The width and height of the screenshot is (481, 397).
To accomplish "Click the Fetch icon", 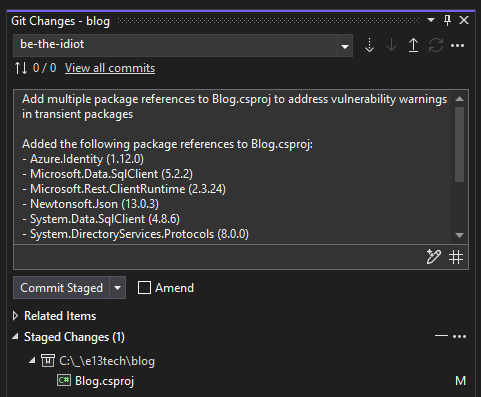I will pos(369,45).
